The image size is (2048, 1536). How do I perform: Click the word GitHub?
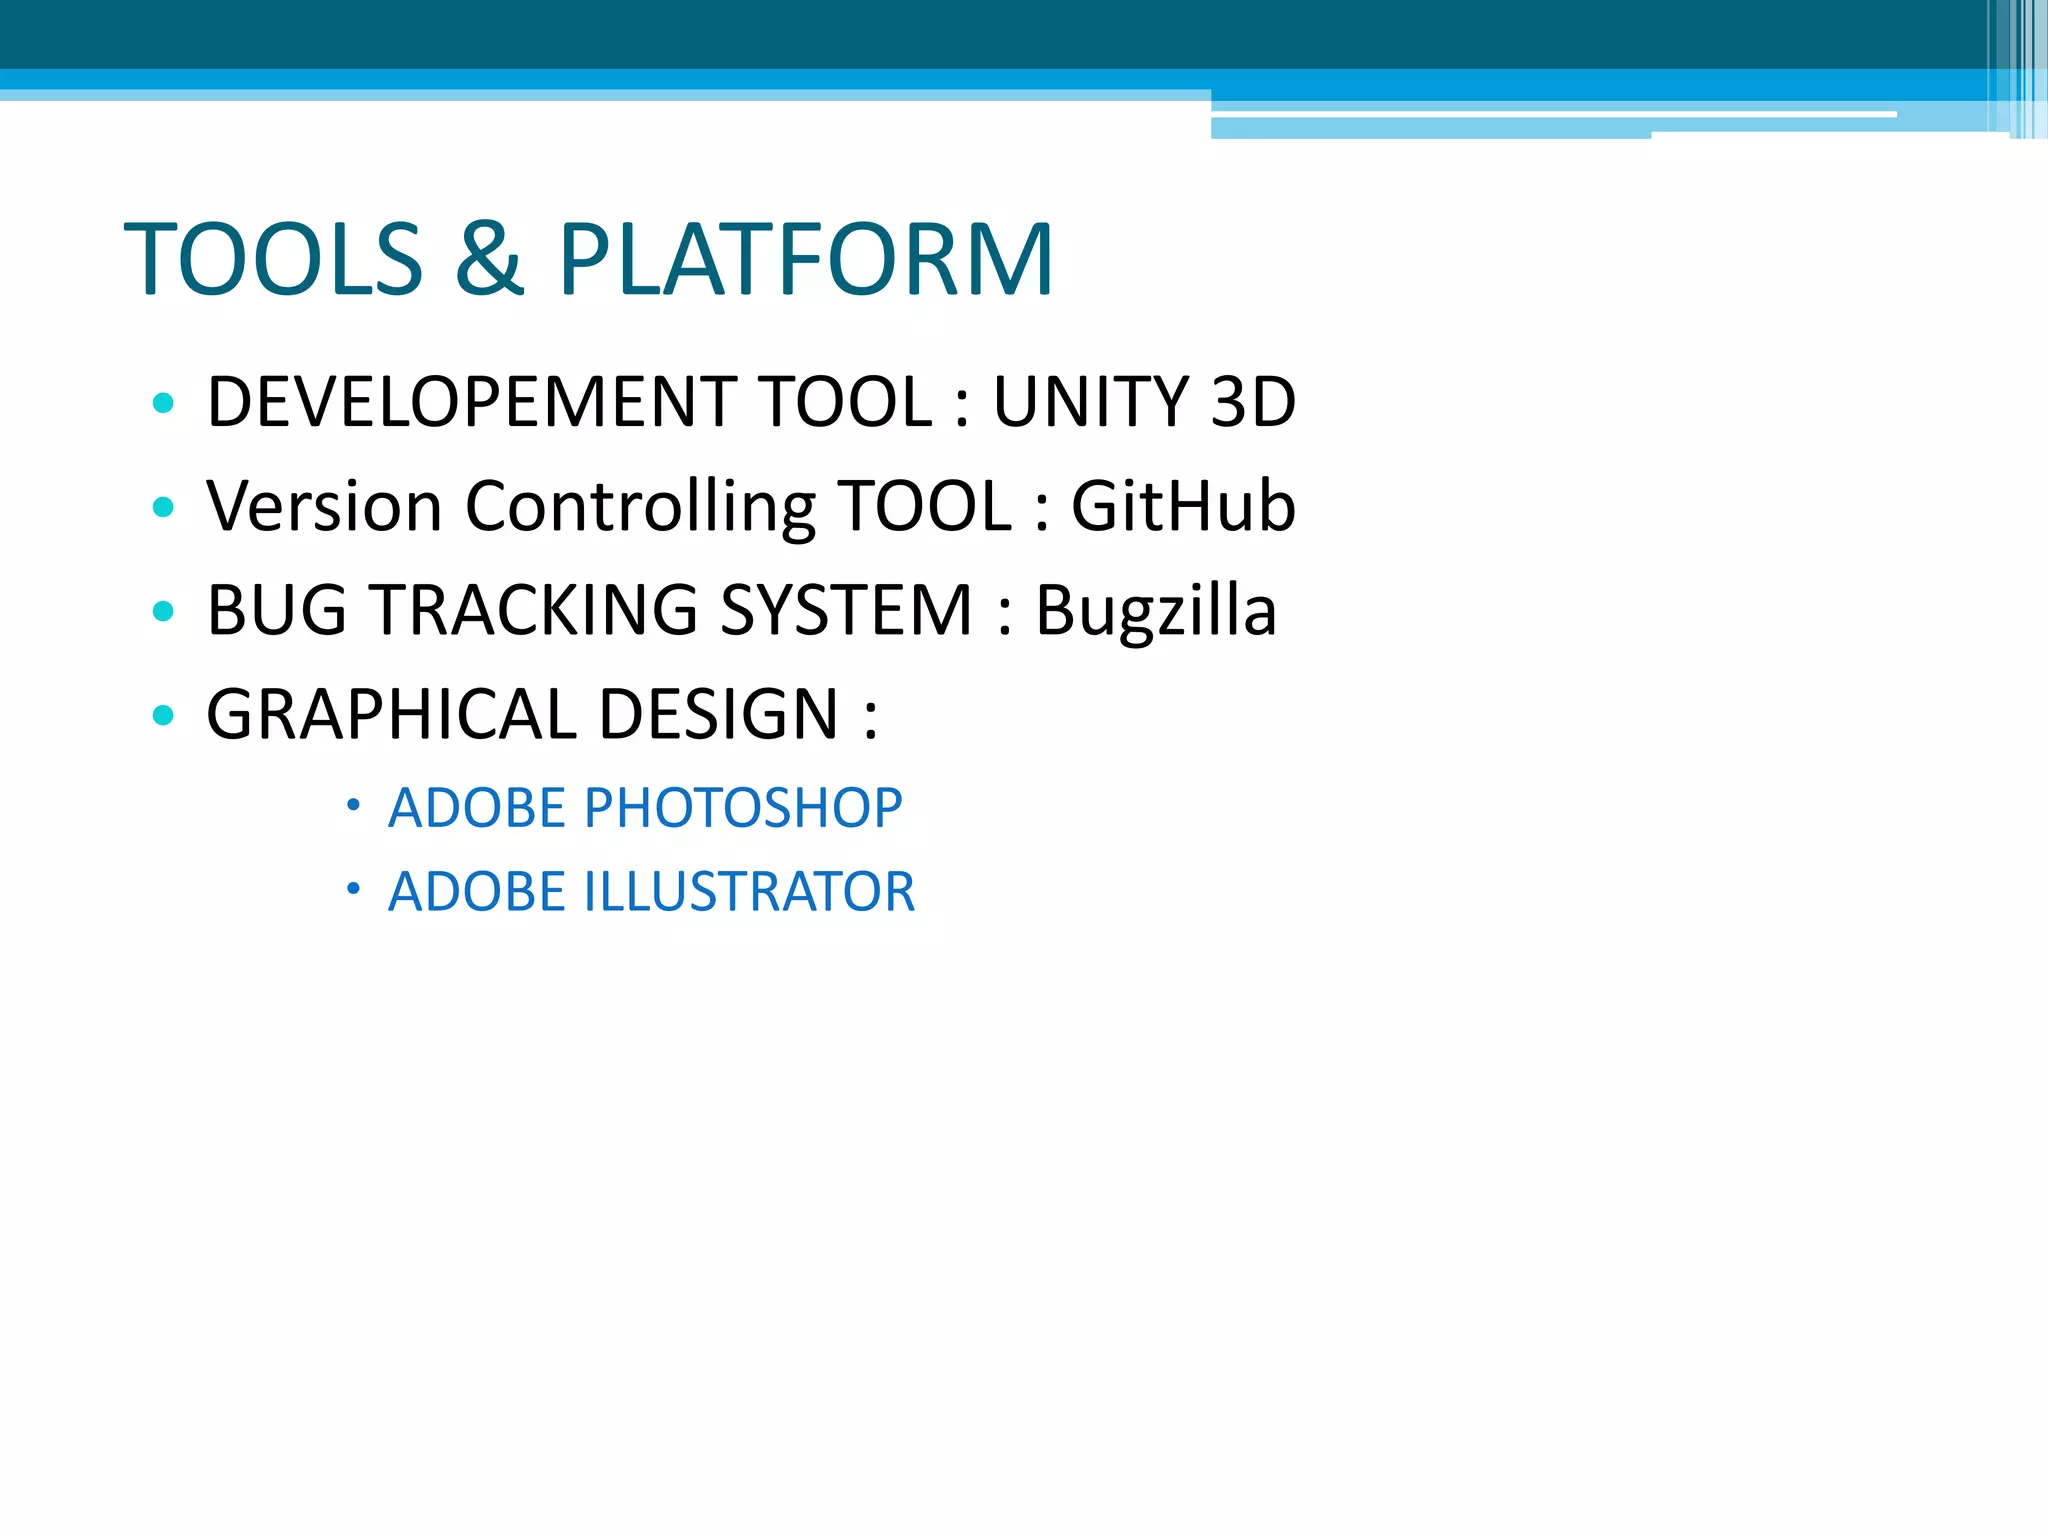tap(1183, 506)
